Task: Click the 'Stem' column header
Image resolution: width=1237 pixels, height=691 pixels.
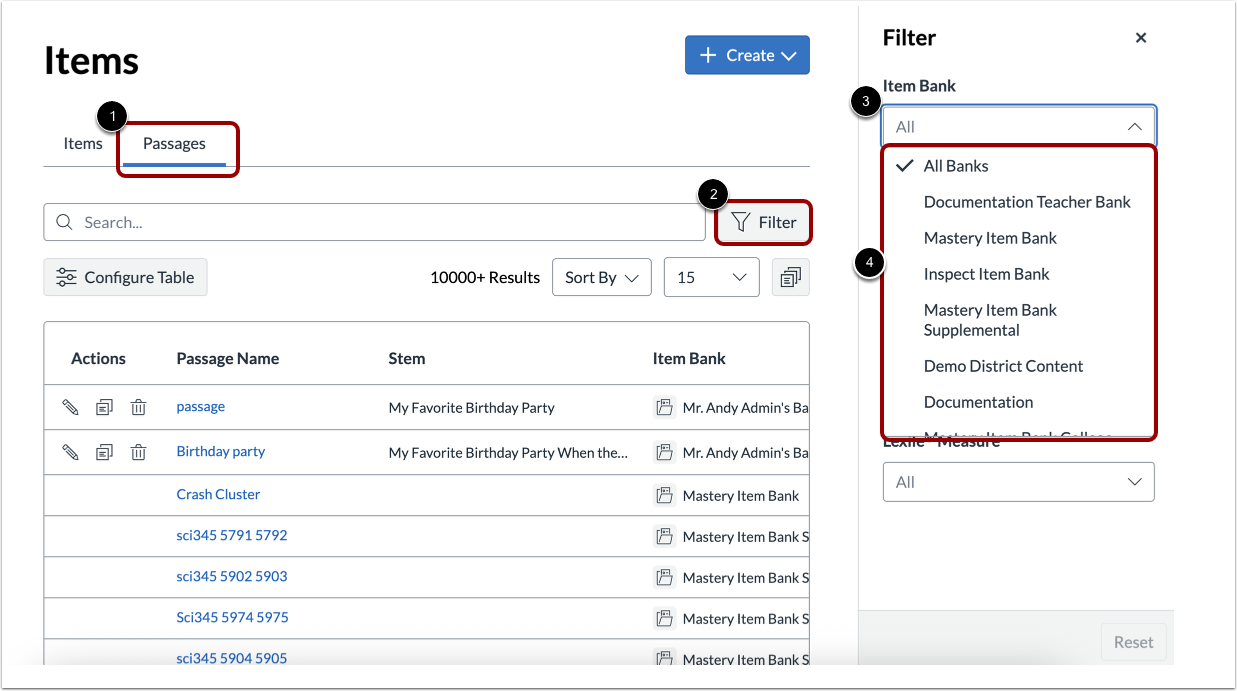Action: (407, 358)
